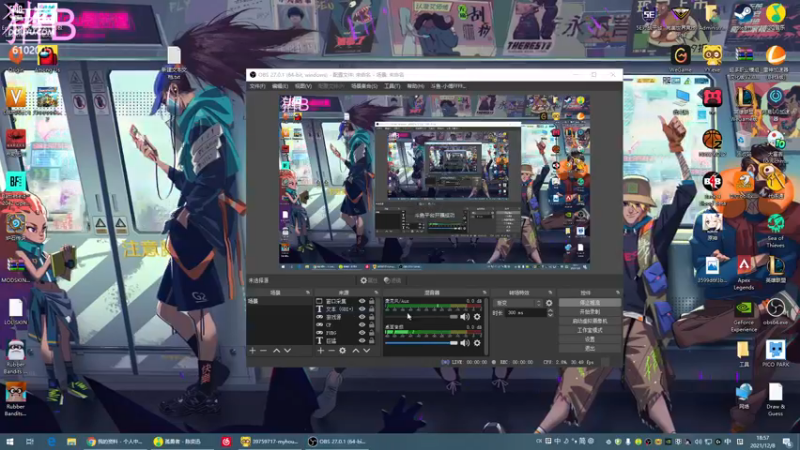Image resolution: width=800 pixels, height=450 pixels.
Task: Open Microsoft Edge from the taskbar
Action: pos(51,442)
